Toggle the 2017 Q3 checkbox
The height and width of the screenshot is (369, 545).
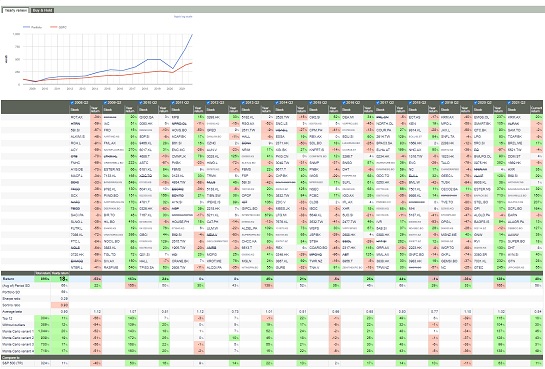378,103
